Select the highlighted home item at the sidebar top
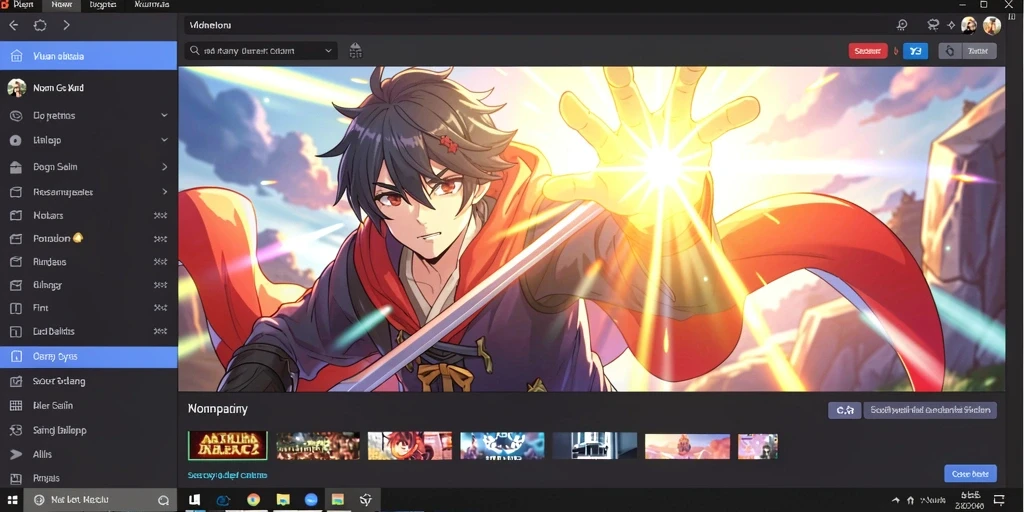The height and width of the screenshot is (512, 1024). (x=89, y=56)
